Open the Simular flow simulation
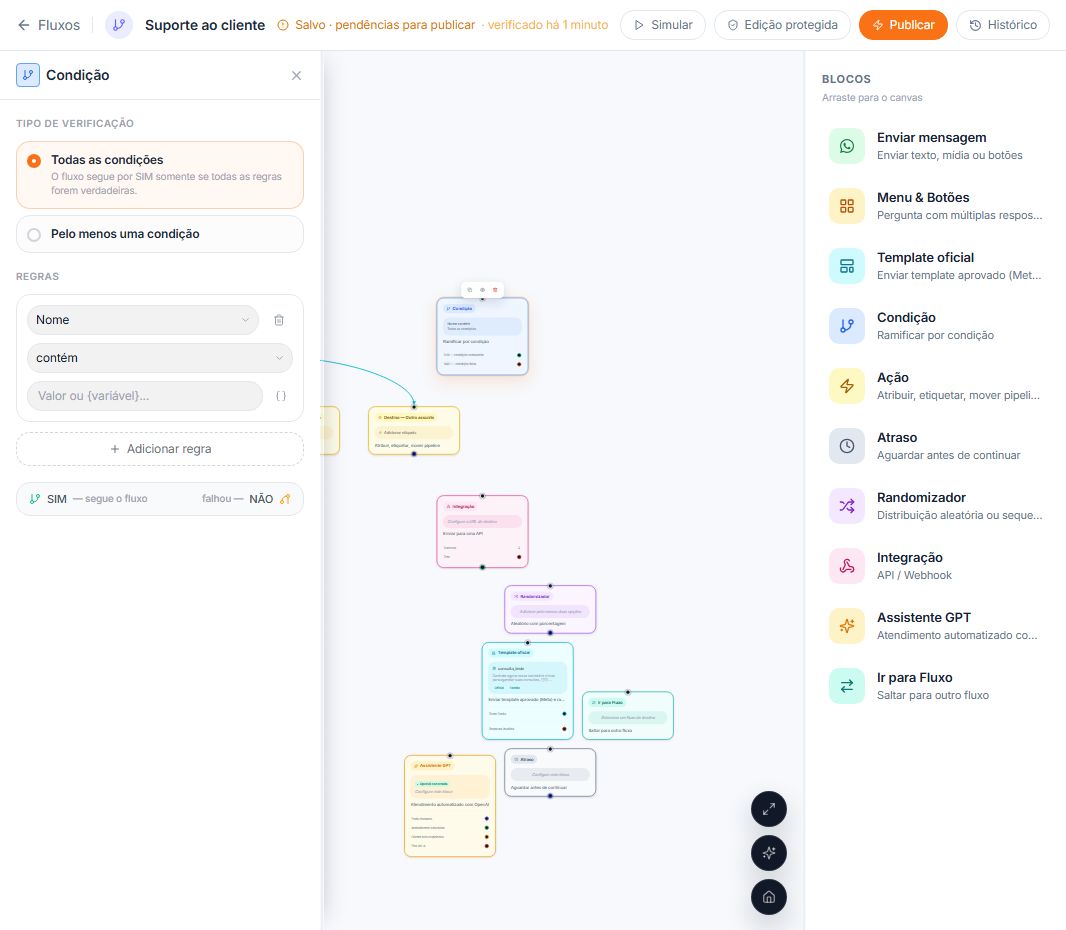 tap(663, 25)
